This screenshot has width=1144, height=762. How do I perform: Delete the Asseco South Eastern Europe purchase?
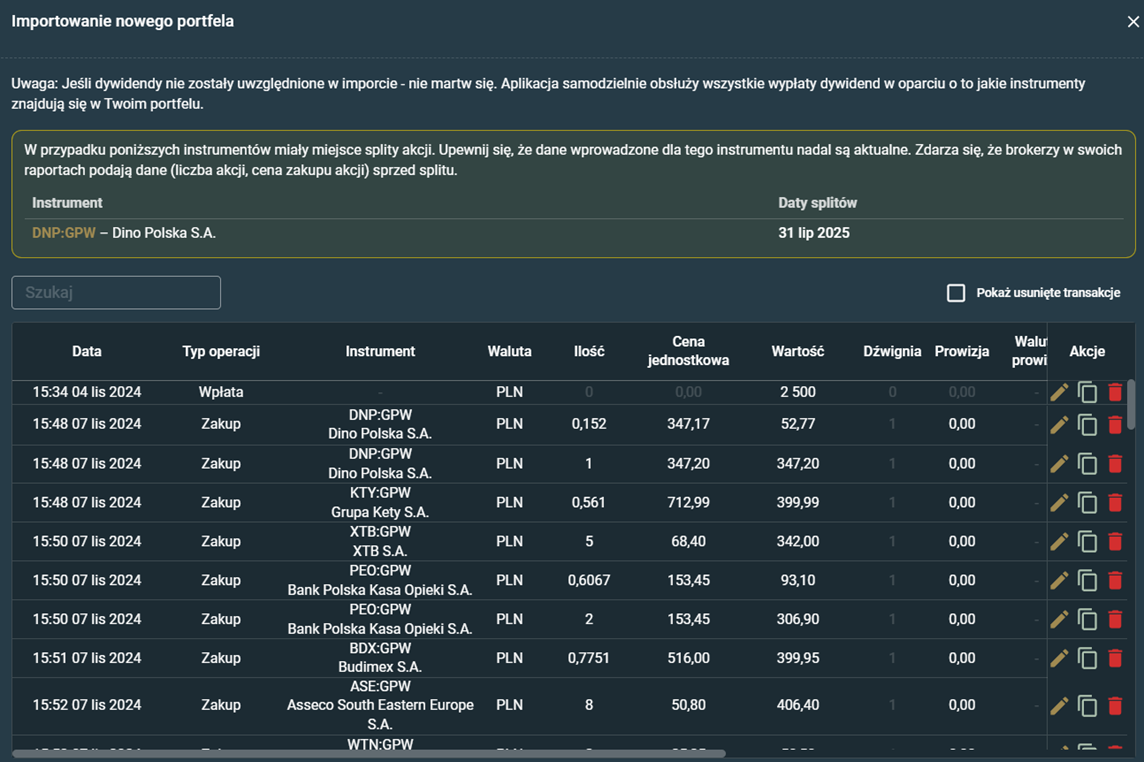pos(1115,706)
